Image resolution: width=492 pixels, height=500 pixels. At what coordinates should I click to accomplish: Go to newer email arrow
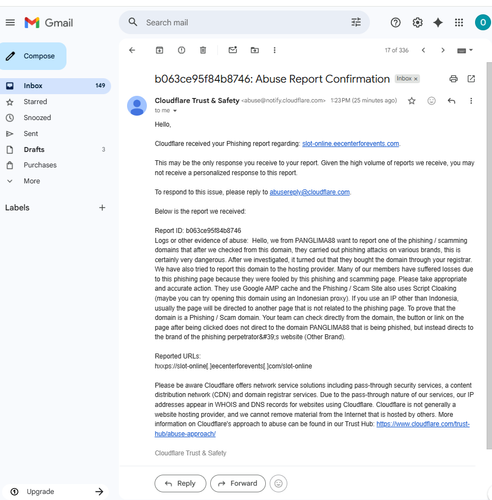tap(423, 50)
